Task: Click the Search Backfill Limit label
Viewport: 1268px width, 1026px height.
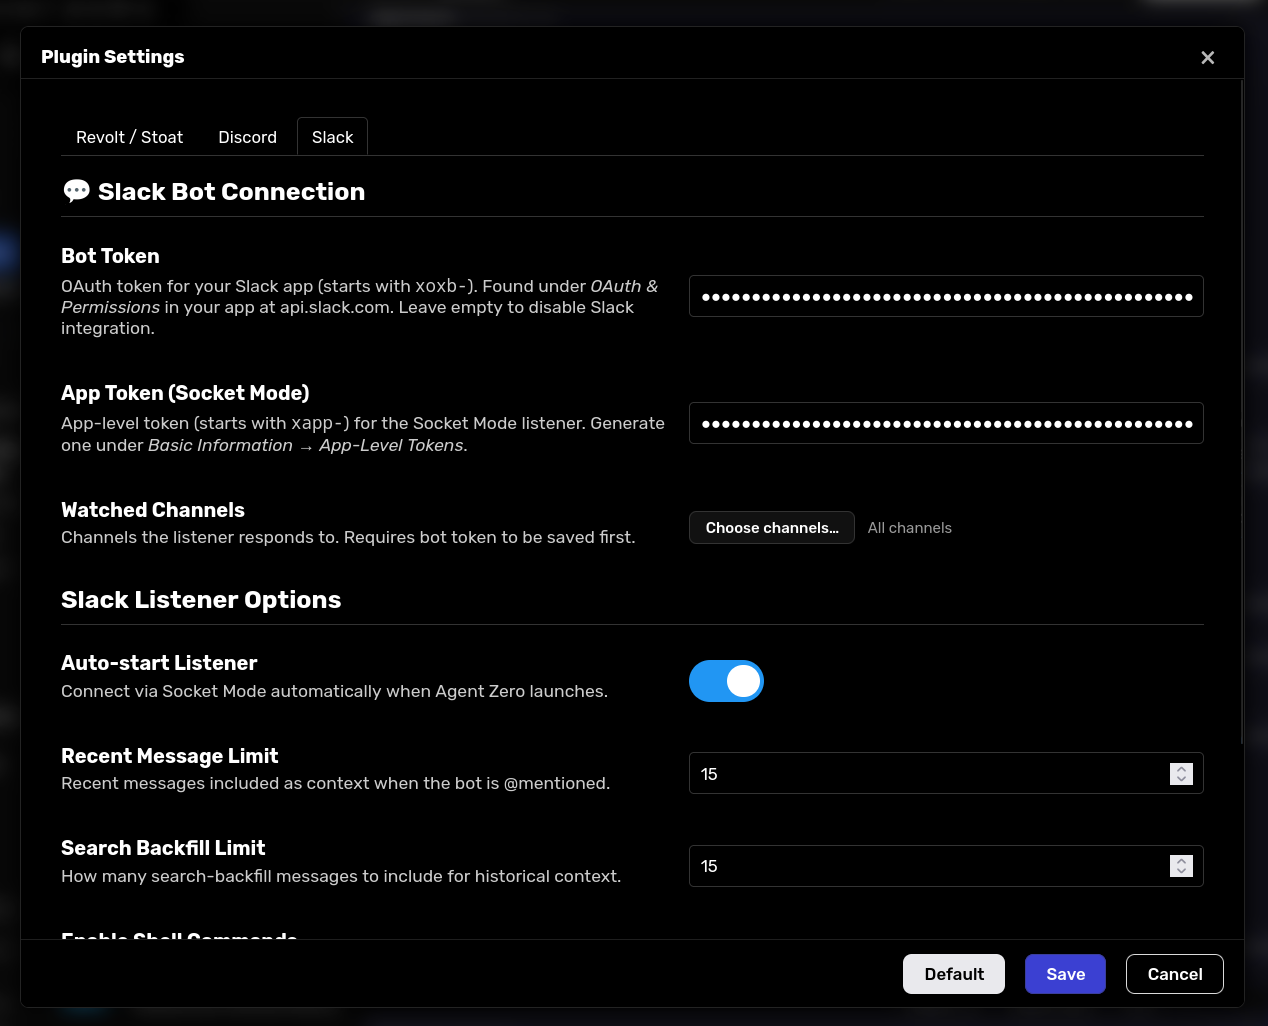Action: click(163, 848)
